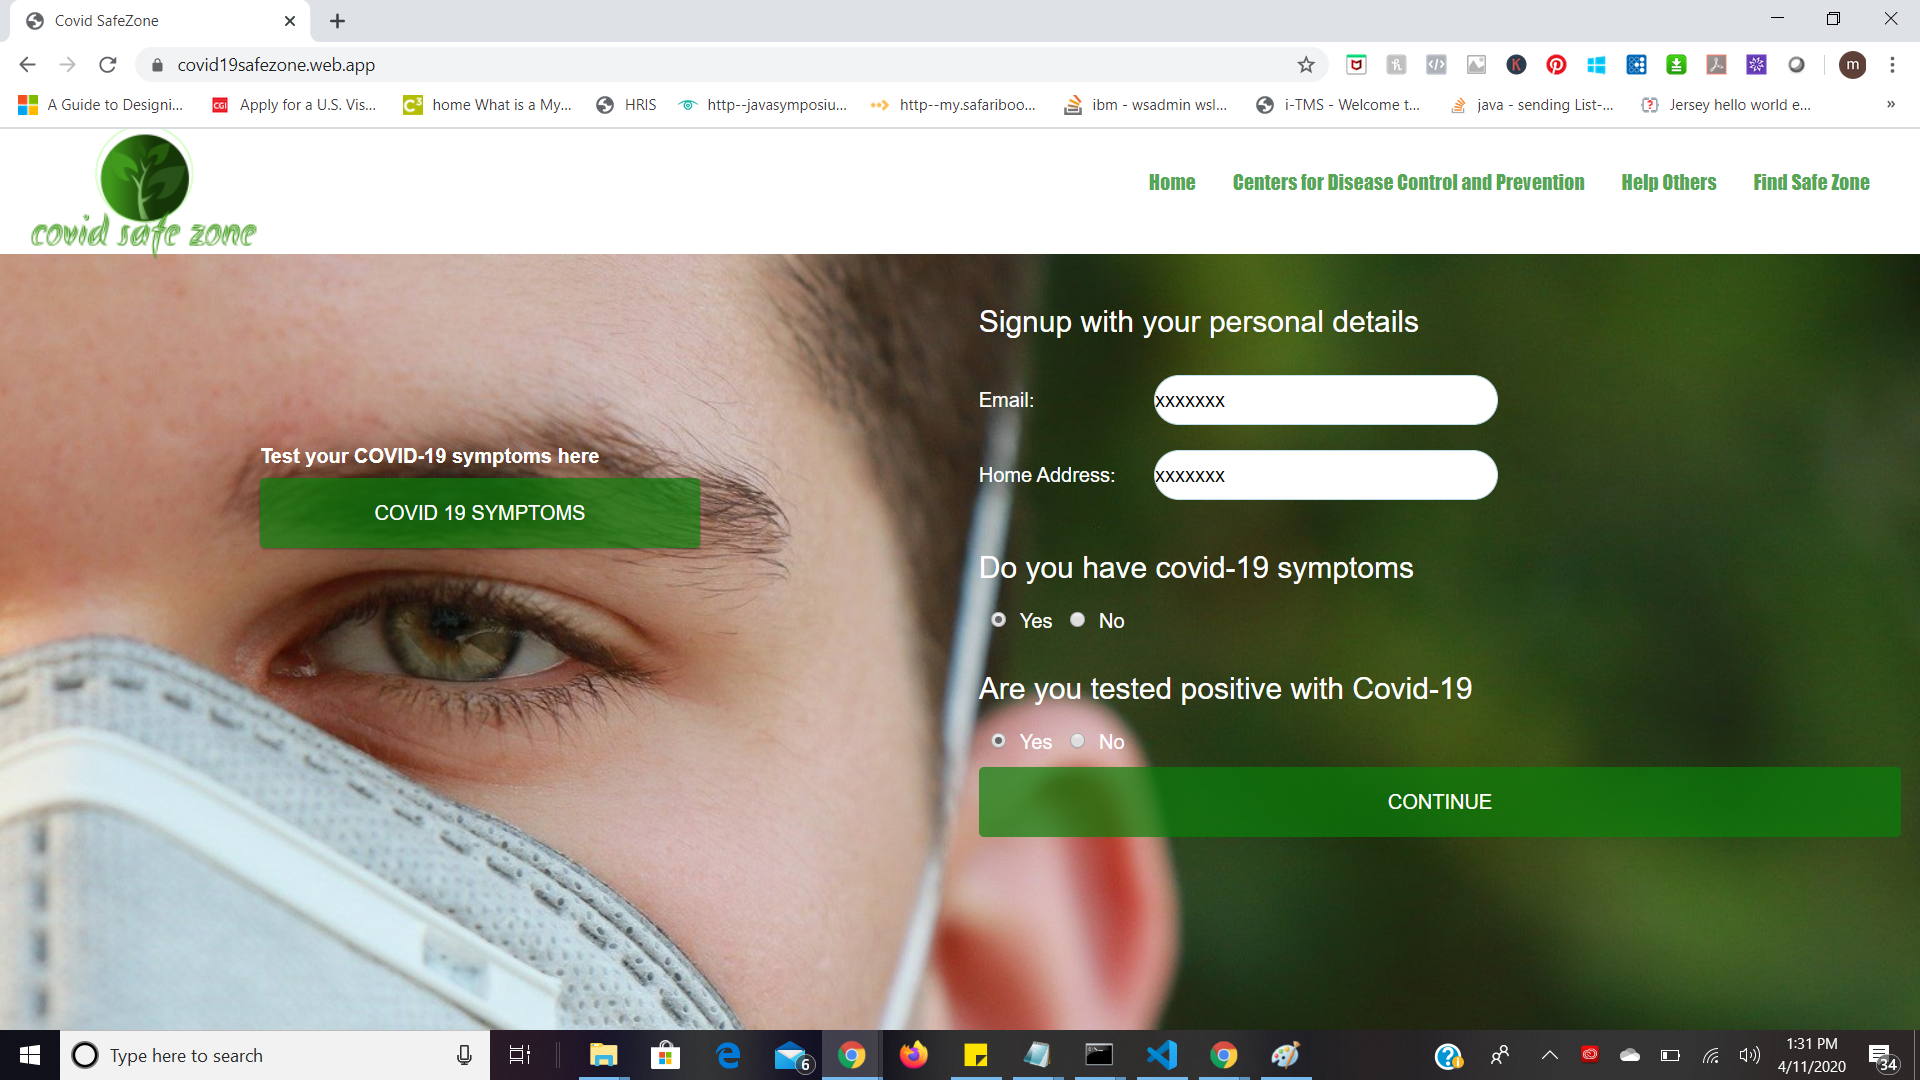Open the command prompt taskbar icon
This screenshot has width=1920, height=1080.
(x=1099, y=1055)
